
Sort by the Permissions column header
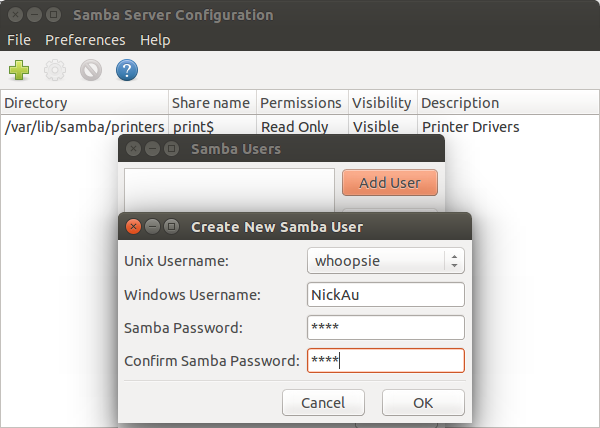[x=302, y=103]
